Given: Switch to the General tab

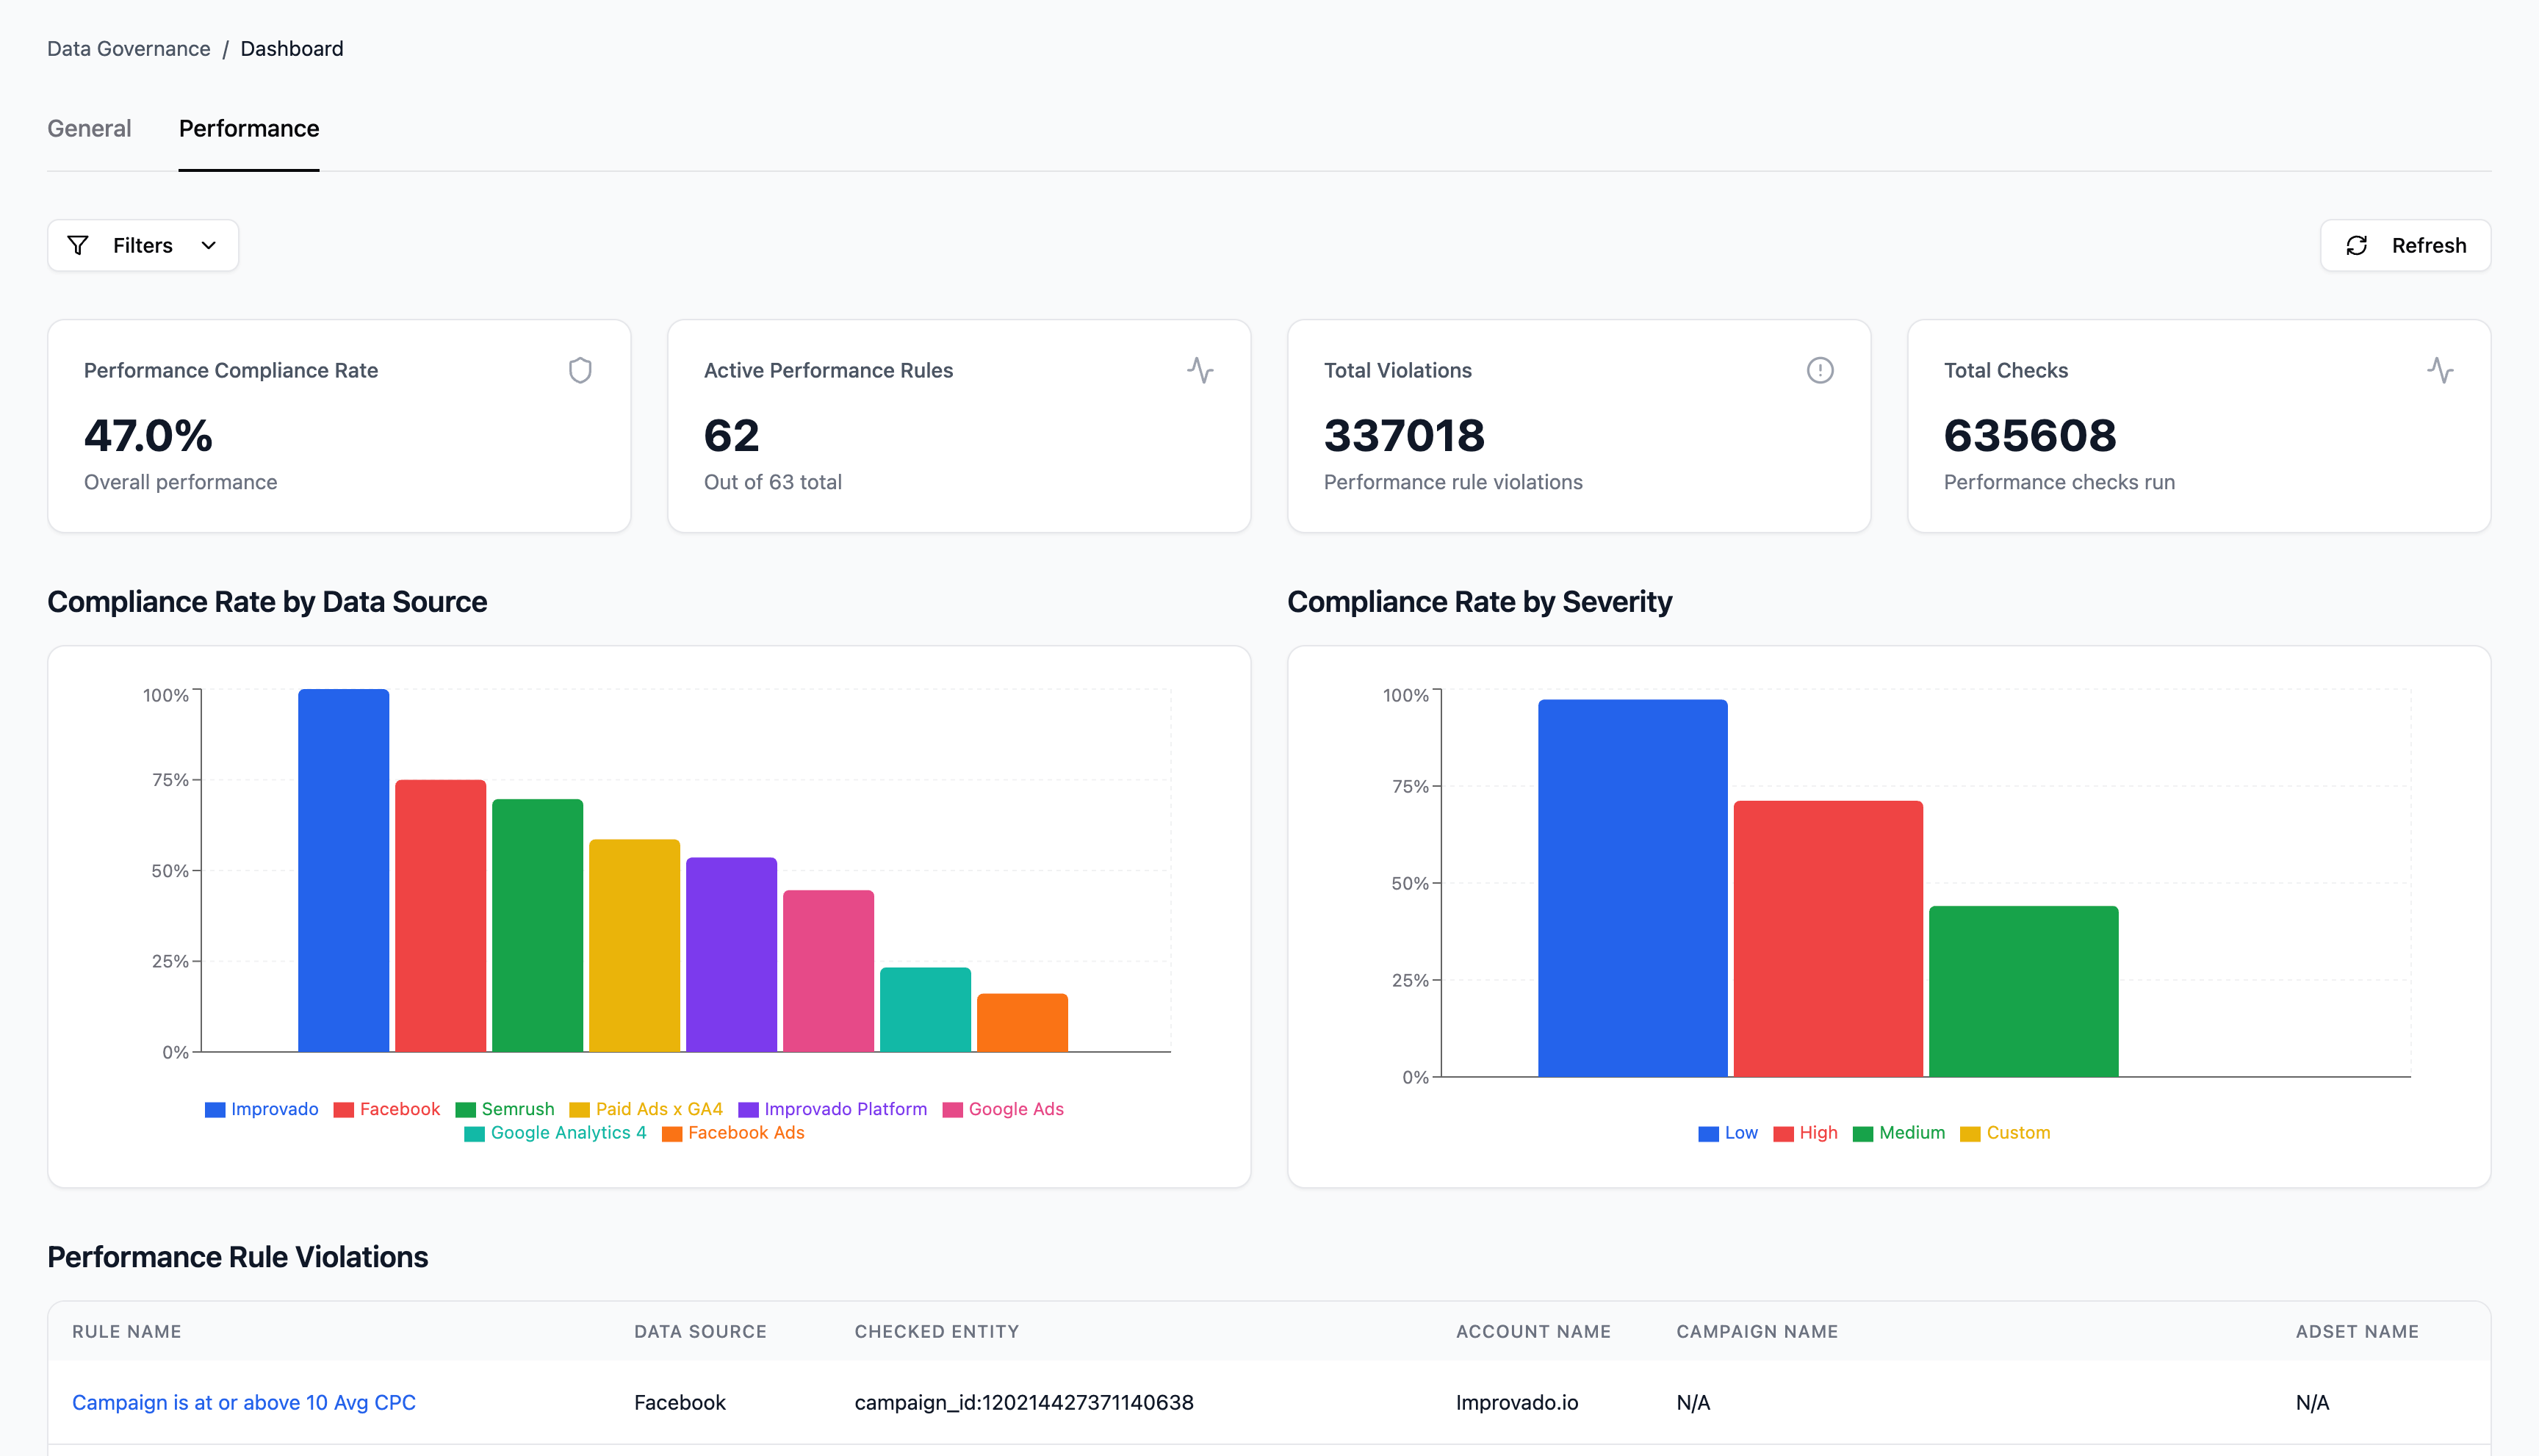Looking at the screenshot, I should (x=89, y=128).
